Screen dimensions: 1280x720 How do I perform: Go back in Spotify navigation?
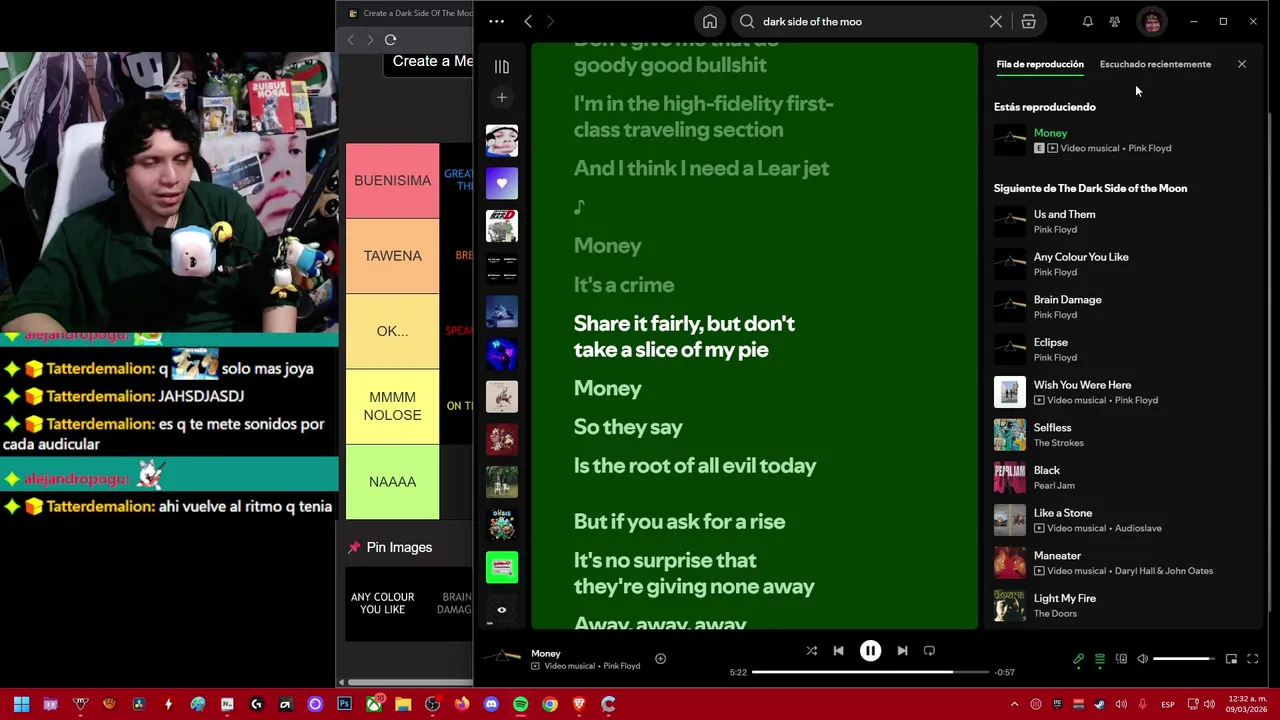point(528,21)
